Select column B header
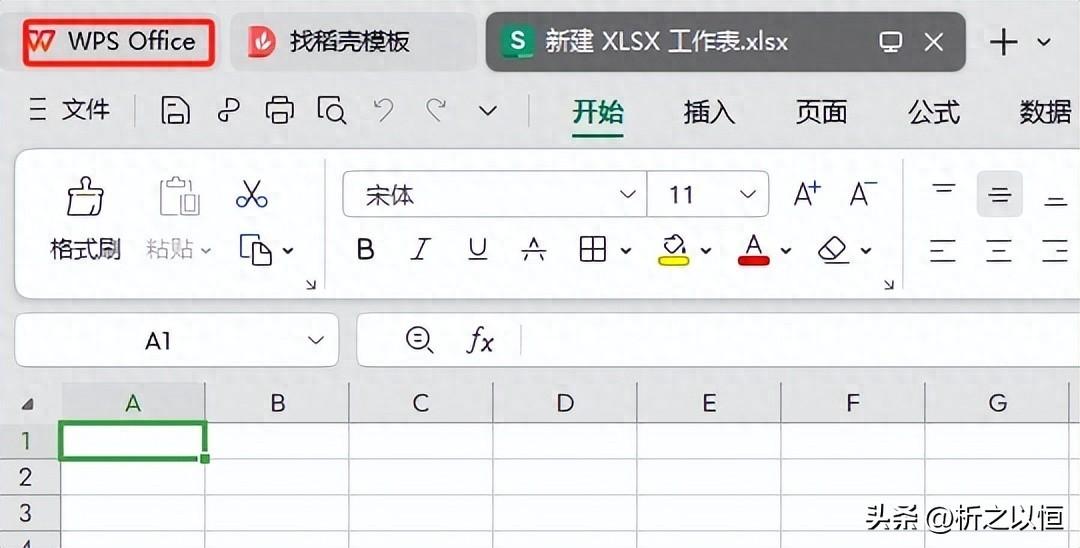Viewport: 1080px width, 548px height. pos(278,403)
